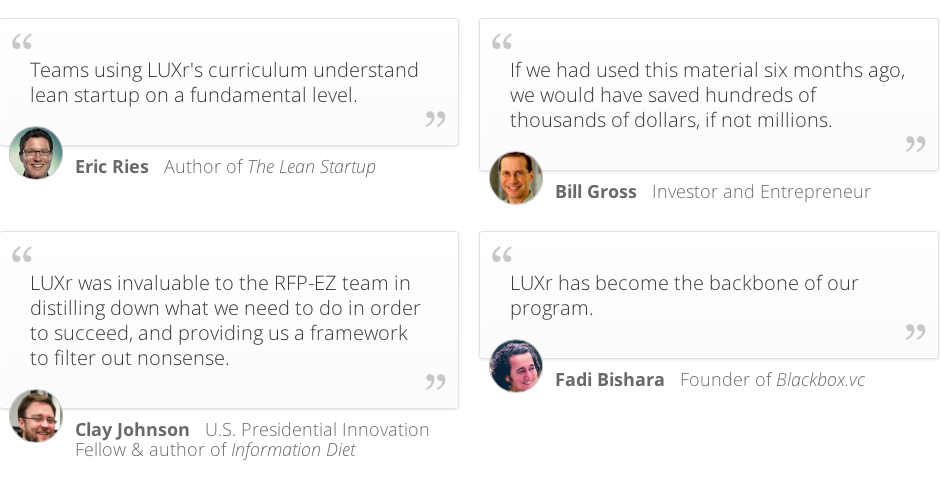Select the name Clay Johnson

(132, 430)
